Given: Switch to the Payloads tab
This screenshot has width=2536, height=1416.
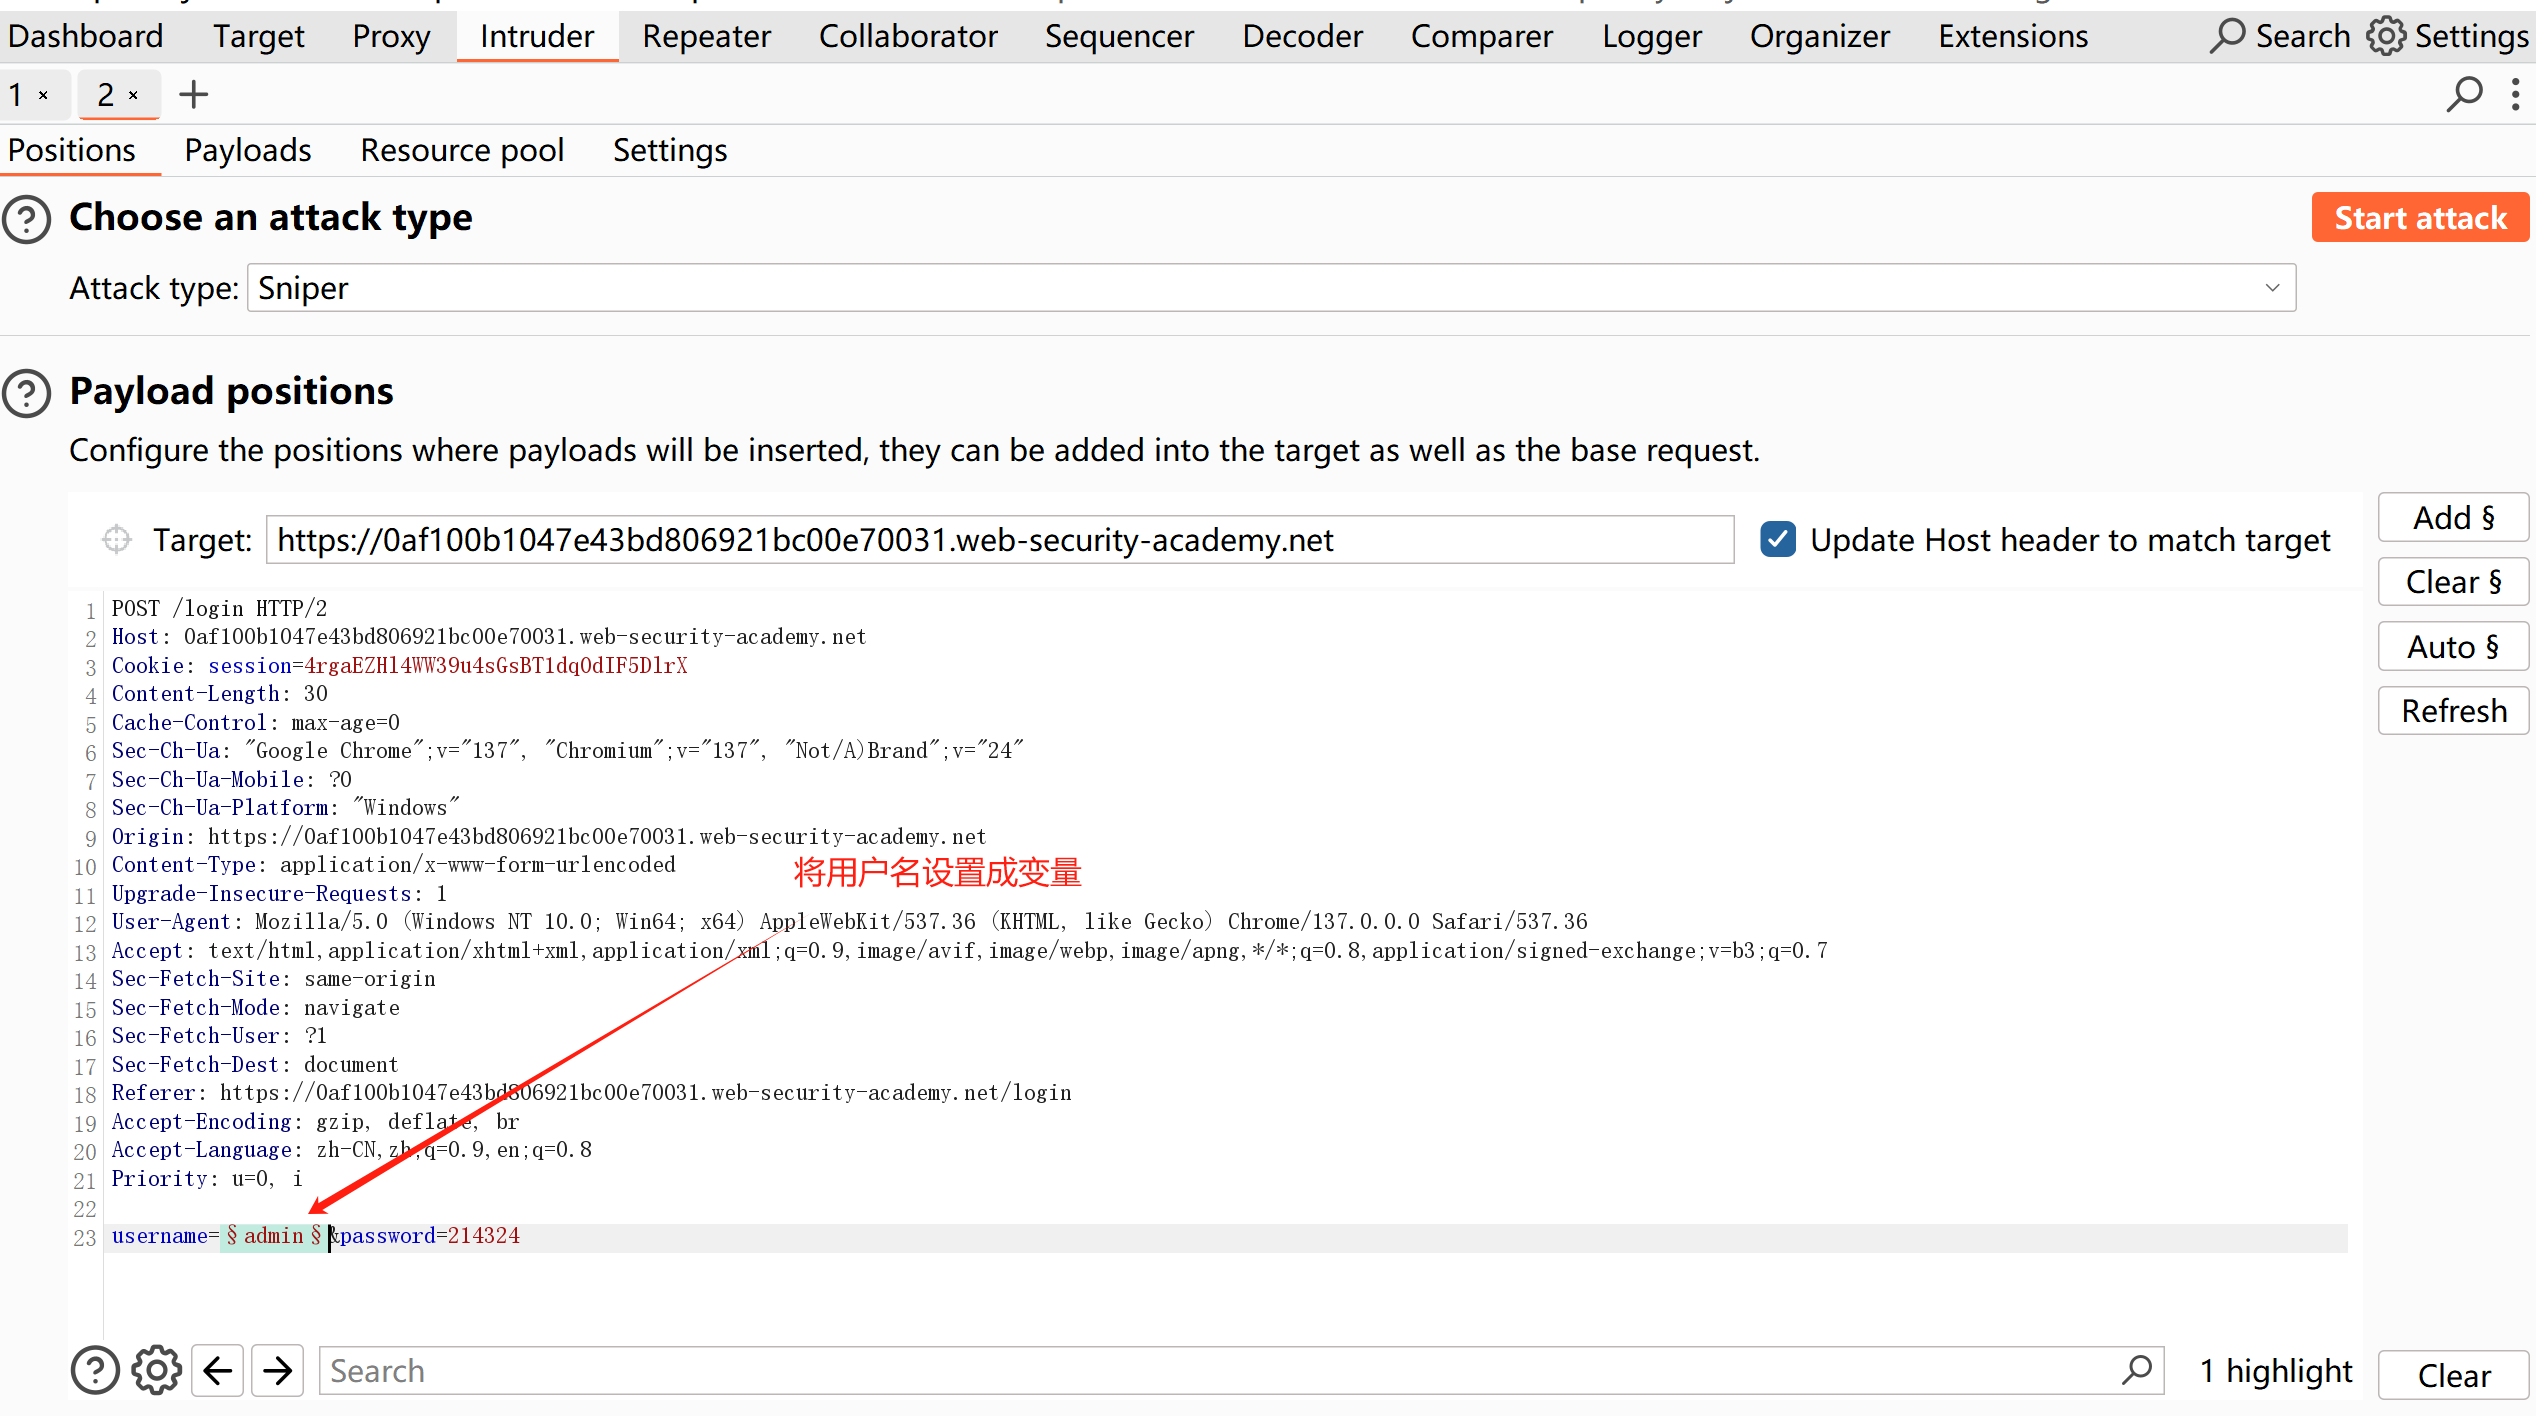Looking at the screenshot, I should (x=247, y=150).
